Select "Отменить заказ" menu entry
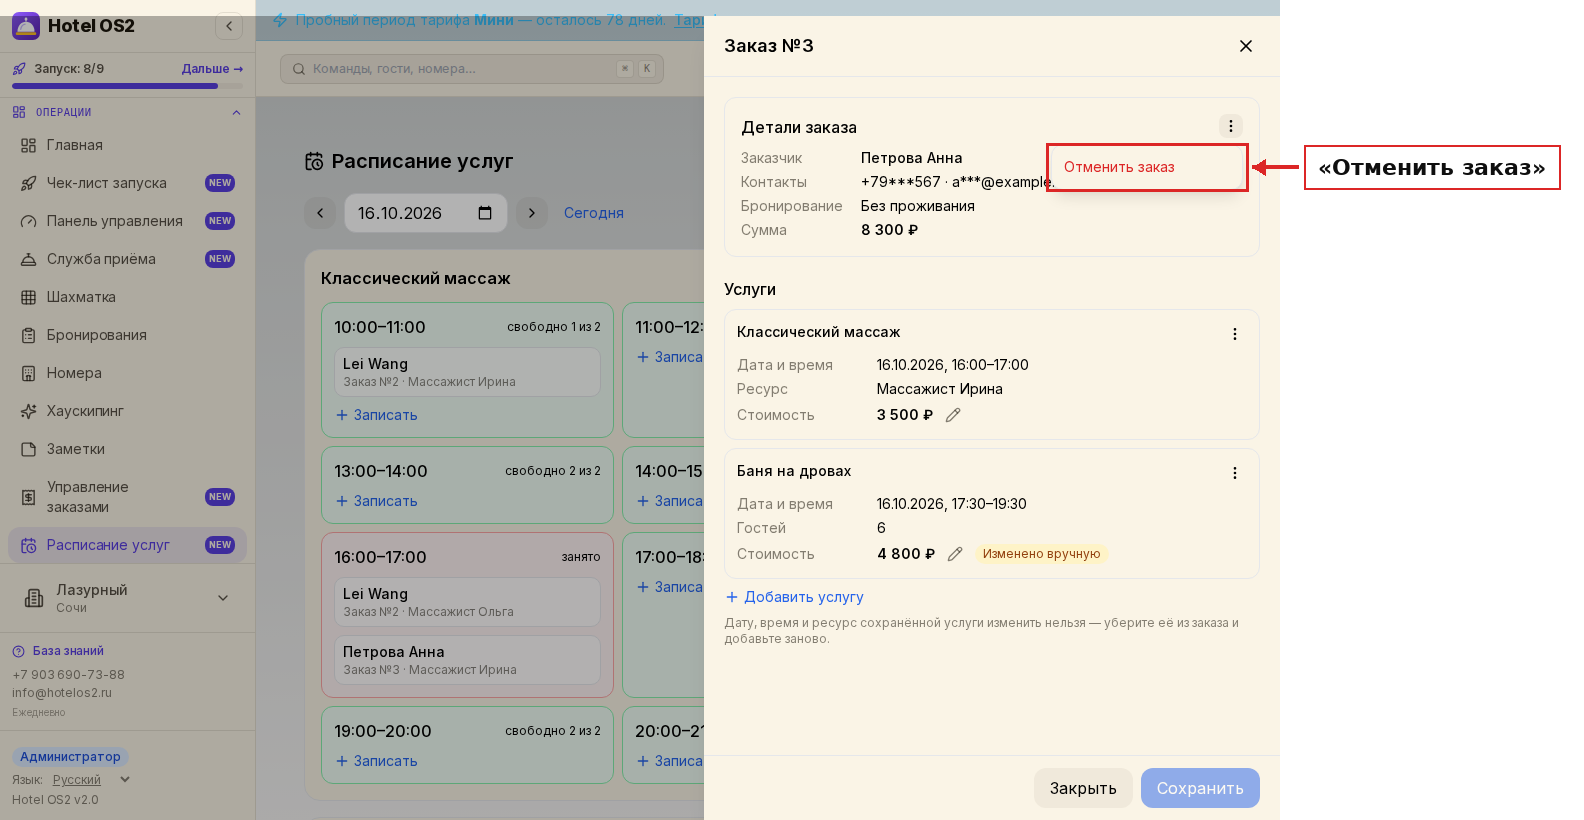The width and height of the screenshot is (1584, 820). coord(1147,167)
